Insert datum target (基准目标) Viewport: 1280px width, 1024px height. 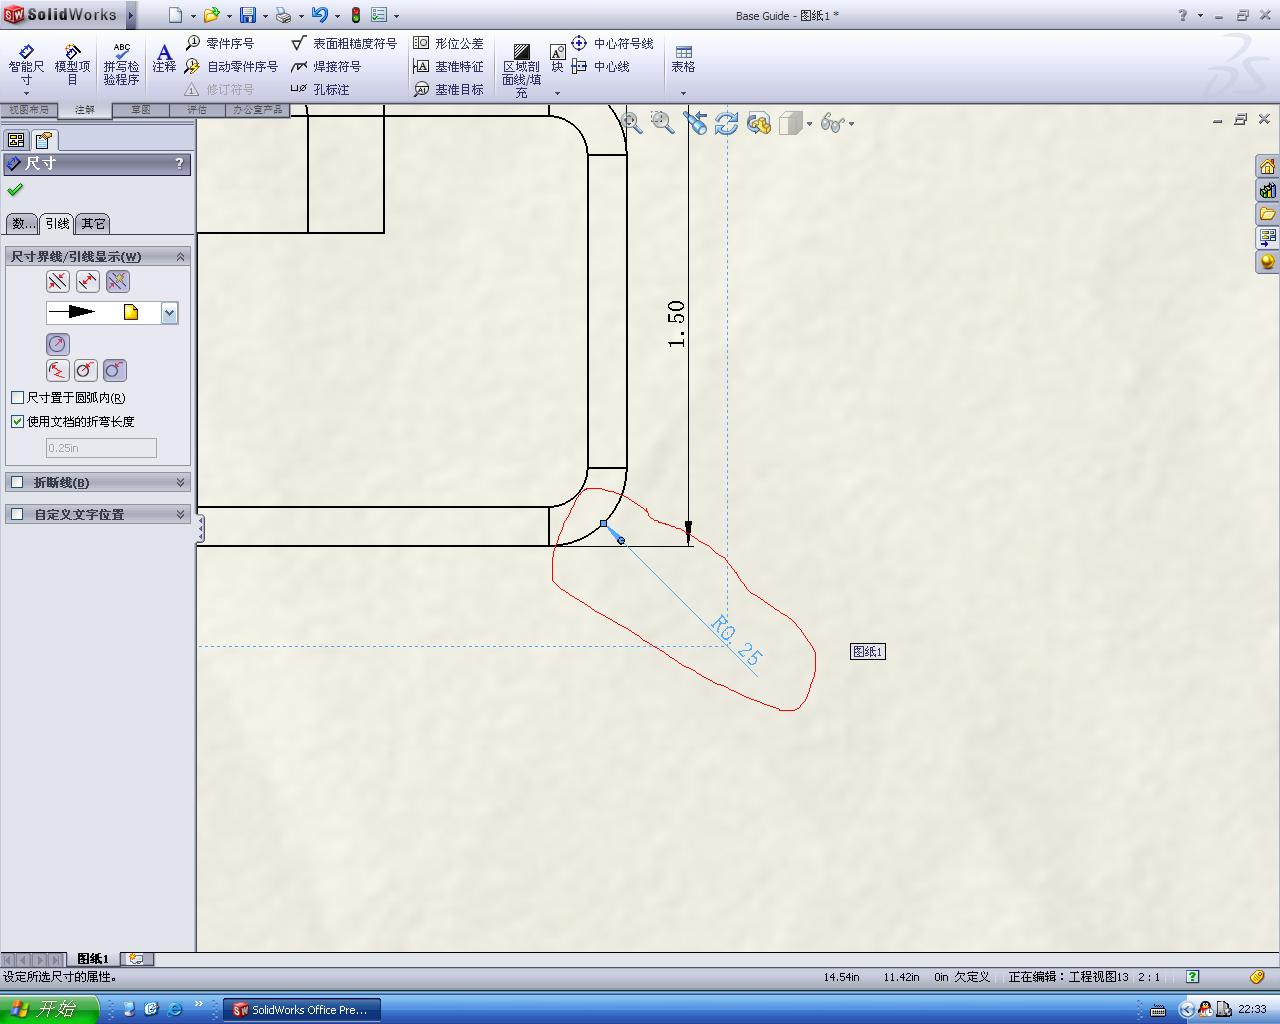pyautogui.click(x=448, y=89)
